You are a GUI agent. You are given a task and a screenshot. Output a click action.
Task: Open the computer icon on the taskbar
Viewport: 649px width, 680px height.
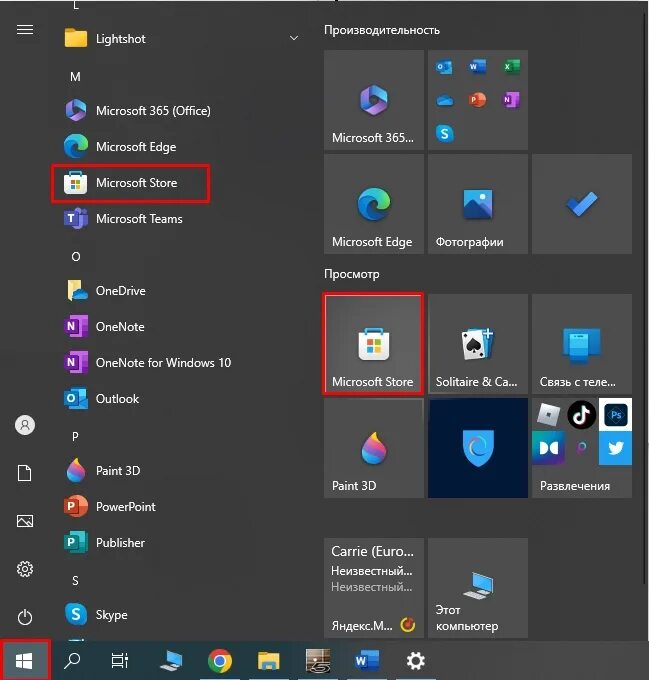tap(171, 661)
